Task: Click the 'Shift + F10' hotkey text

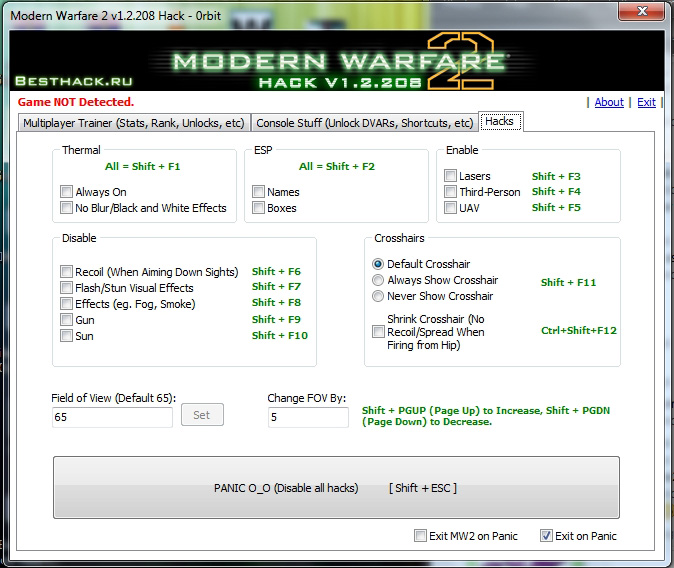Action: [280, 335]
